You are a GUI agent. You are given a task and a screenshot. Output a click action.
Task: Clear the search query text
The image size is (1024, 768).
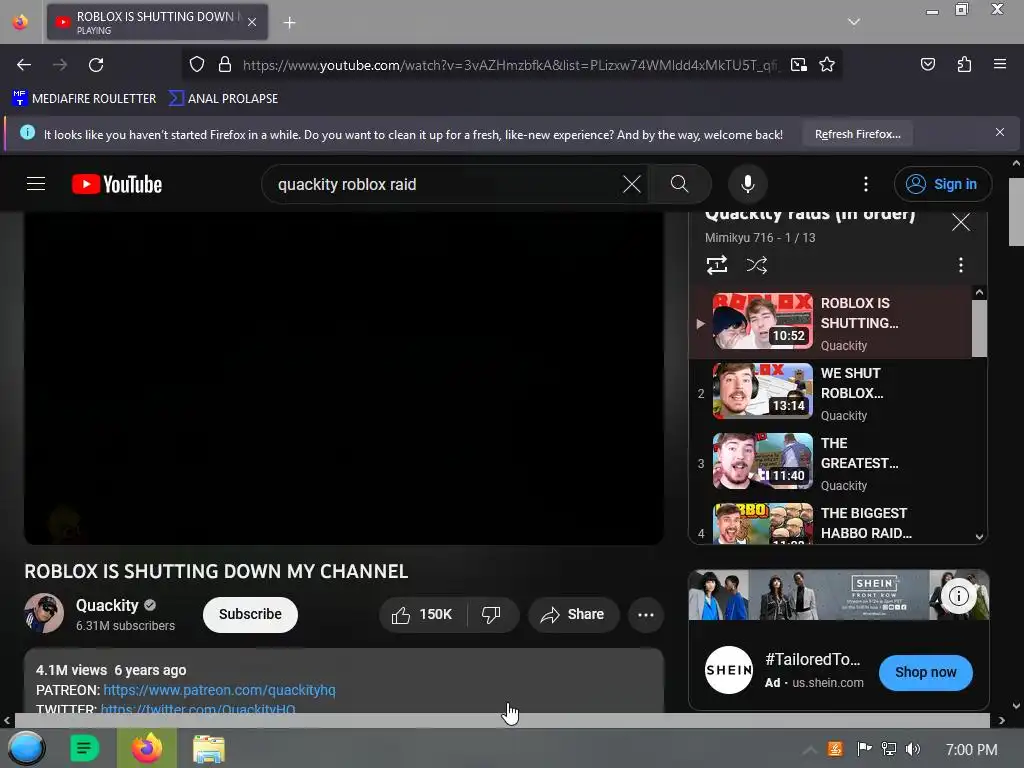[632, 184]
